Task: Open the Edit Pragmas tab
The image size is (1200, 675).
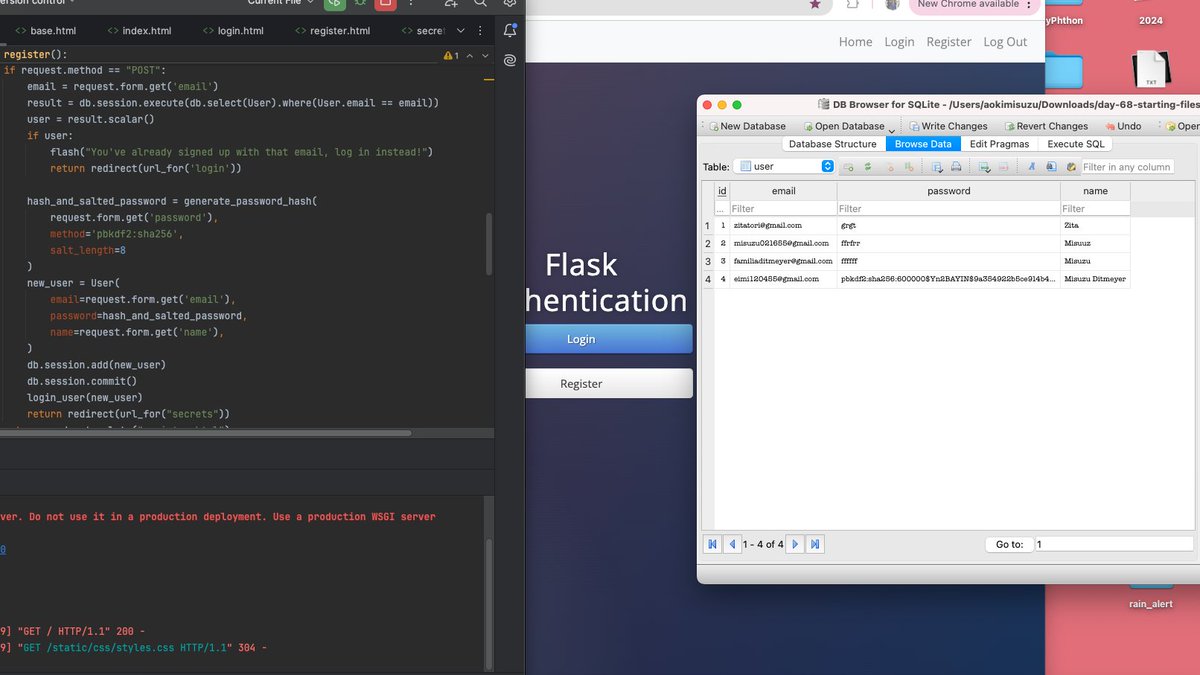Action: 999,144
